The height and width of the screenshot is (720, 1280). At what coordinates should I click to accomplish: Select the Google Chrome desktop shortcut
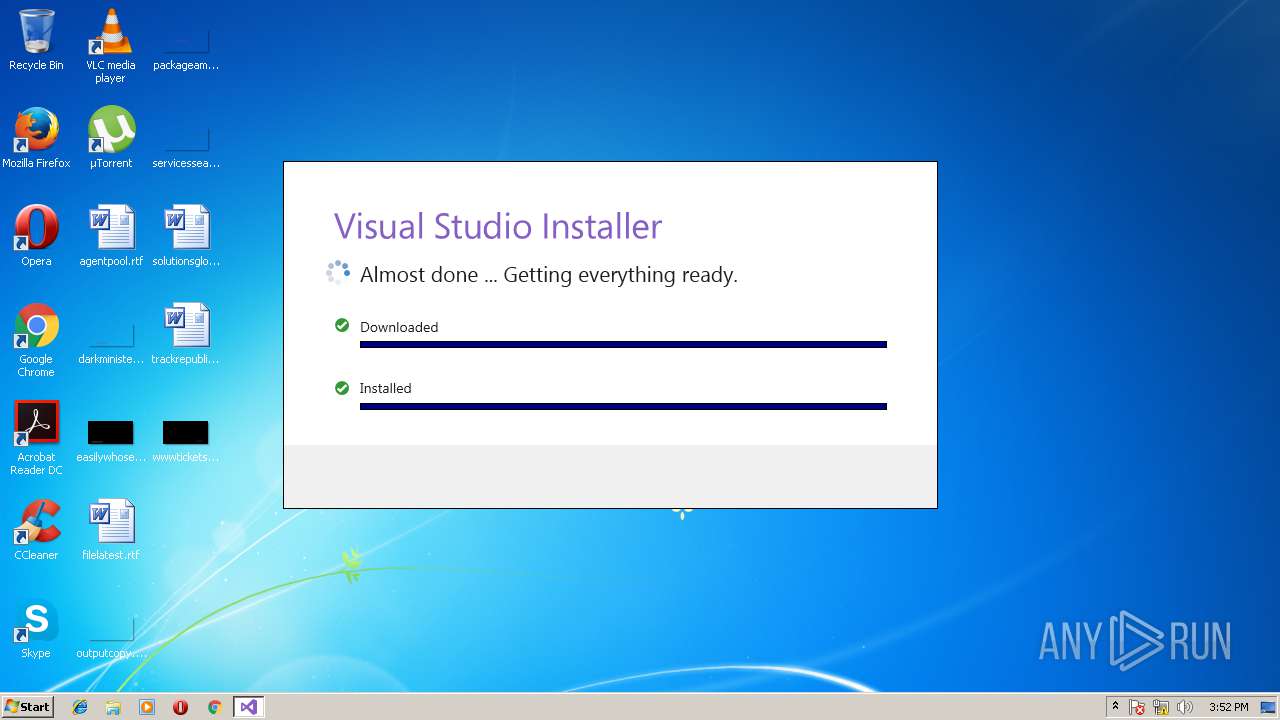pyautogui.click(x=36, y=340)
